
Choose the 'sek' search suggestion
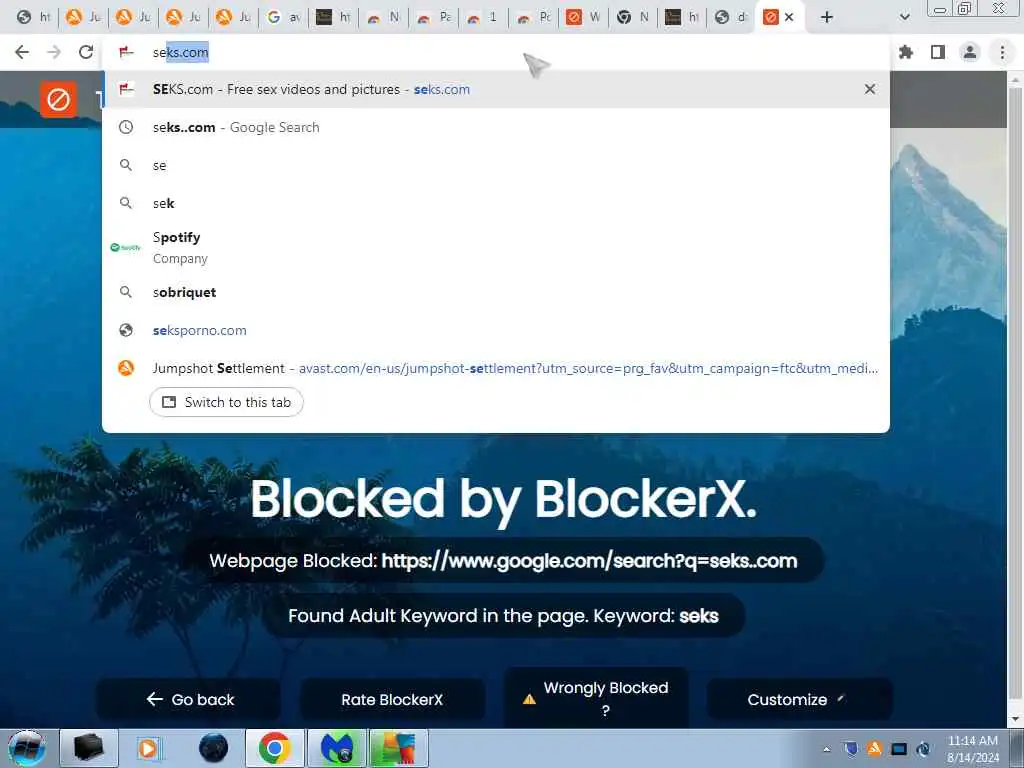(x=496, y=203)
